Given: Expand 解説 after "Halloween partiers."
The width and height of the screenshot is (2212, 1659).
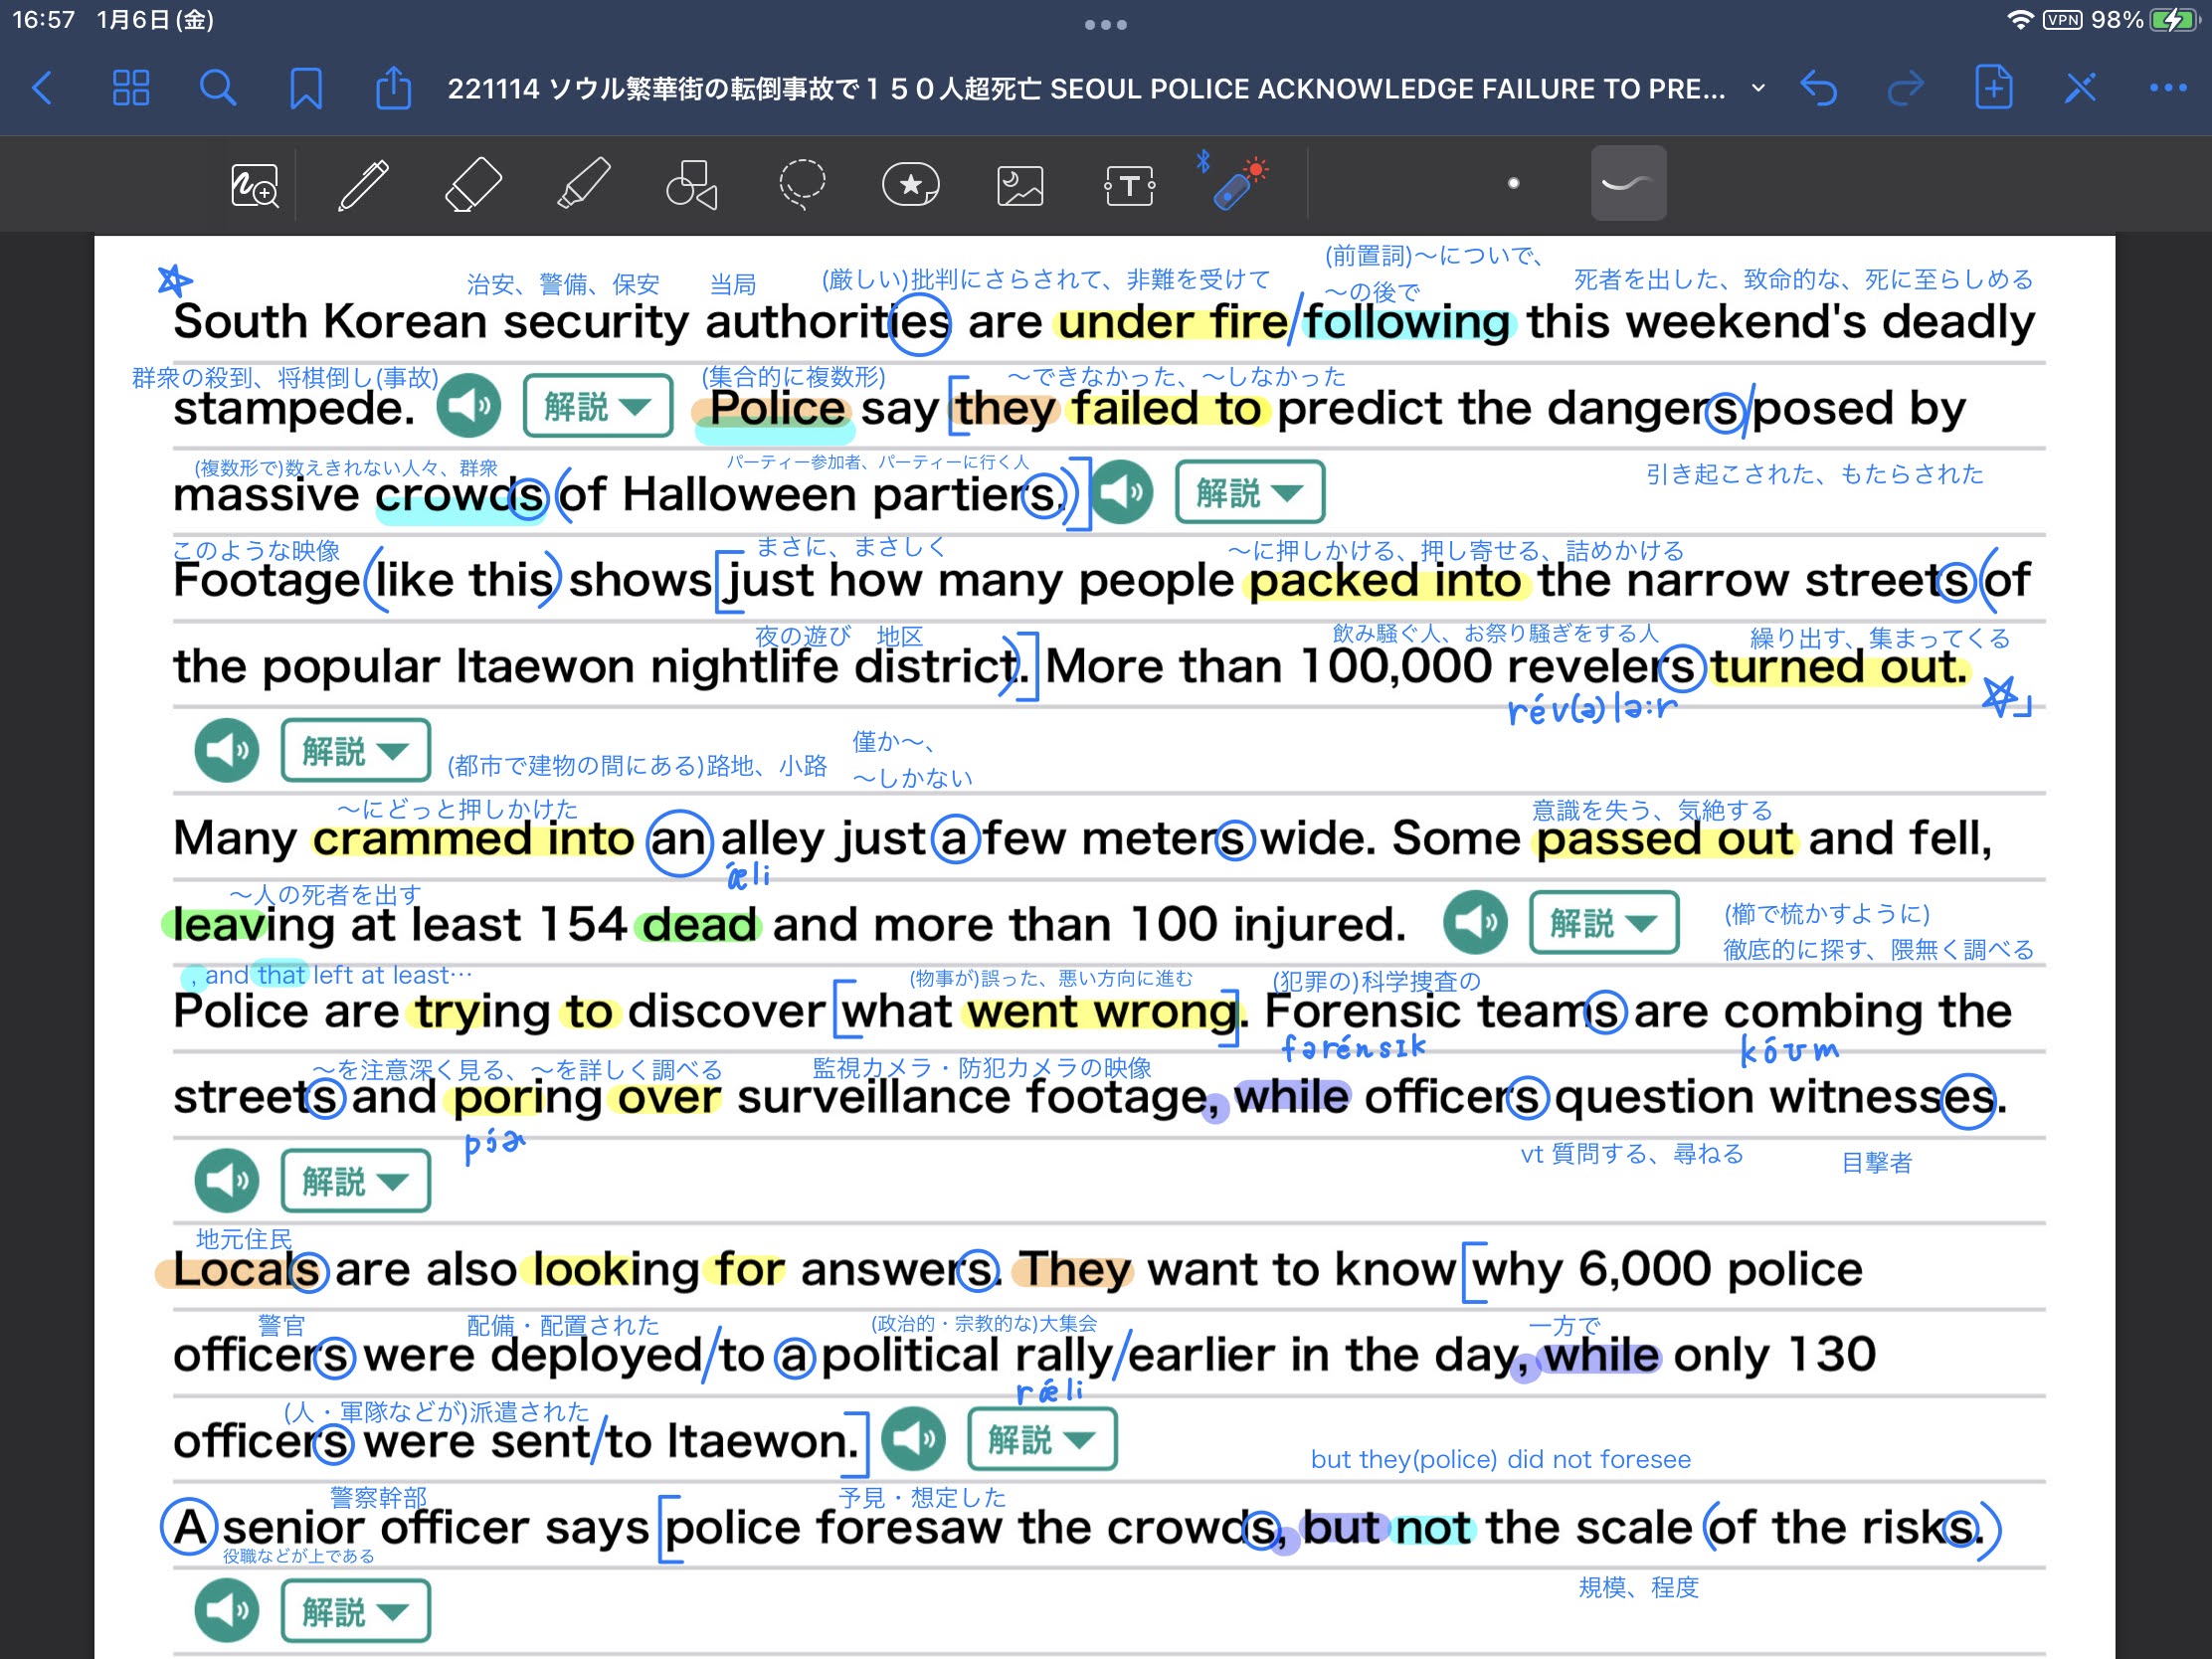Looking at the screenshot, I should click(1250, 492).
